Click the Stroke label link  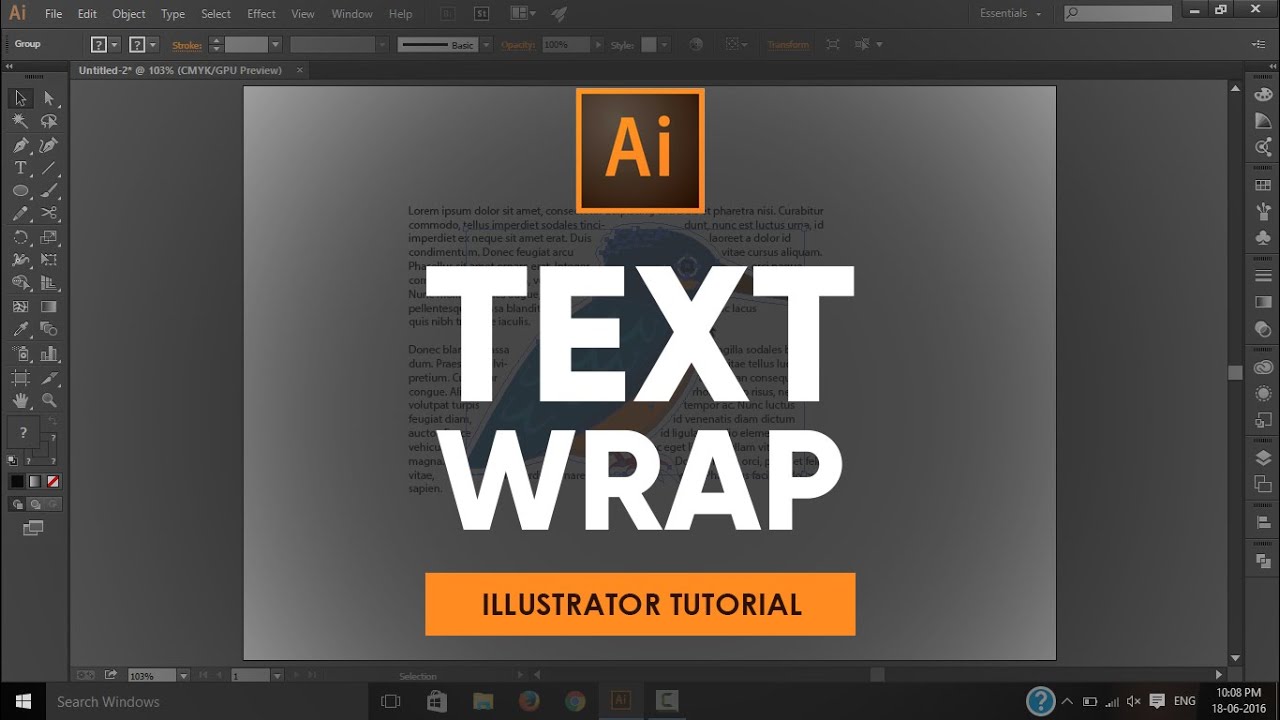point(186,45)
